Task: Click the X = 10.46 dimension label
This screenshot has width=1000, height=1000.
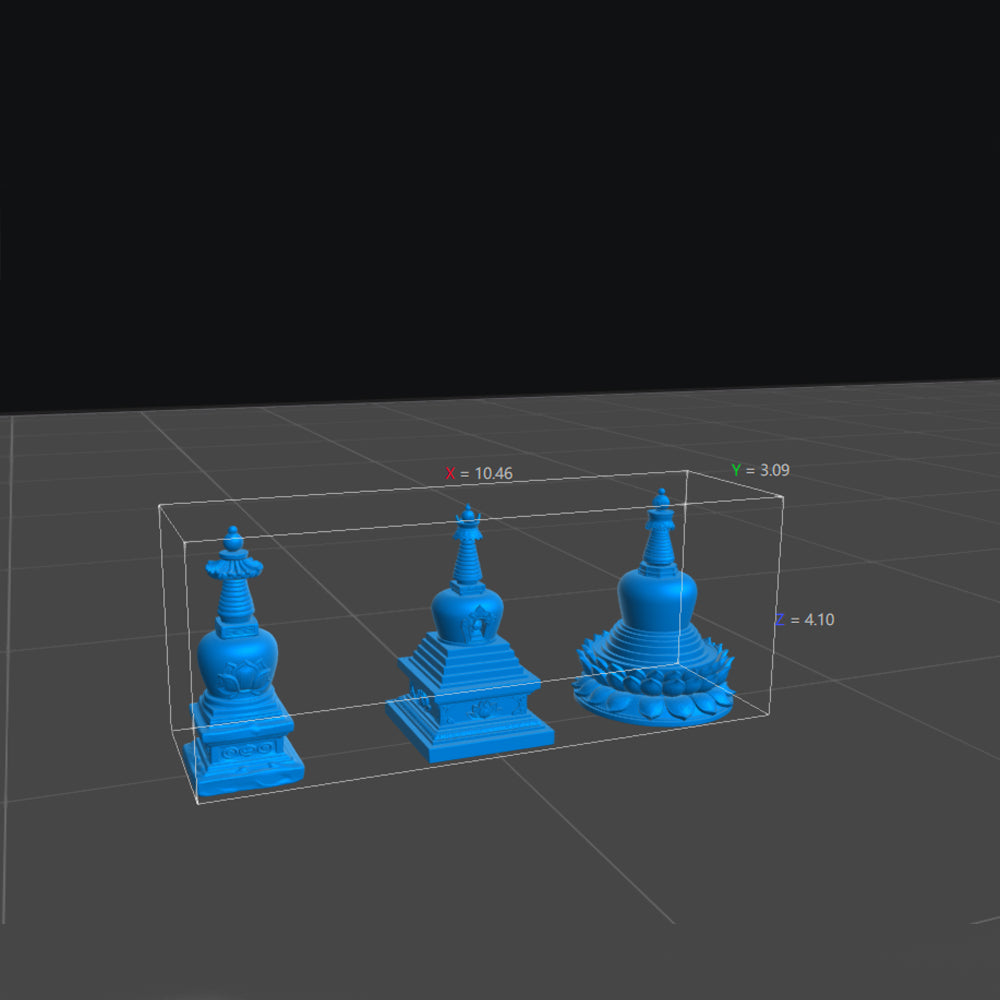Action: [479, 473]
